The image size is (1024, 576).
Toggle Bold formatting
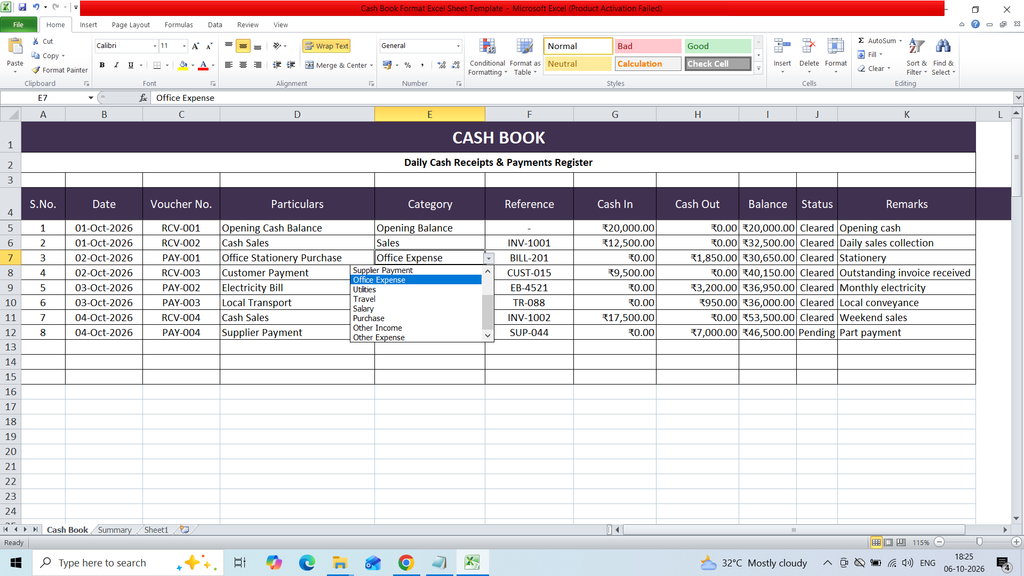click(102, 65)
